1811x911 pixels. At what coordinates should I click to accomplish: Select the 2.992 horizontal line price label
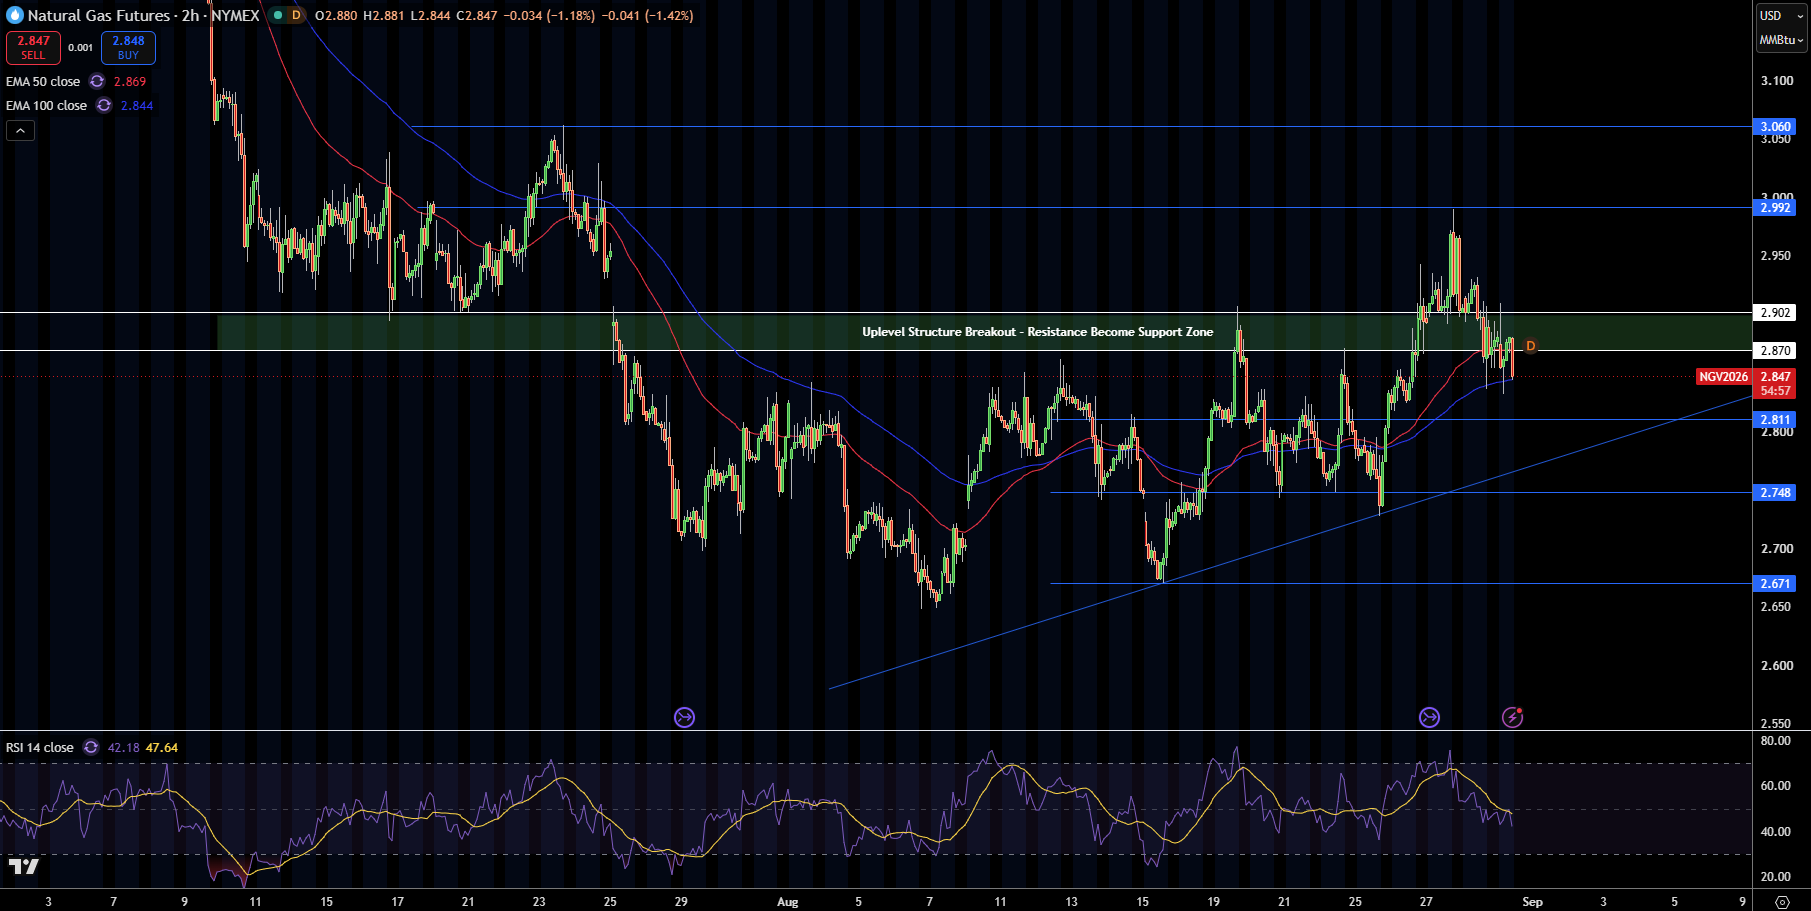(1776, 208)
